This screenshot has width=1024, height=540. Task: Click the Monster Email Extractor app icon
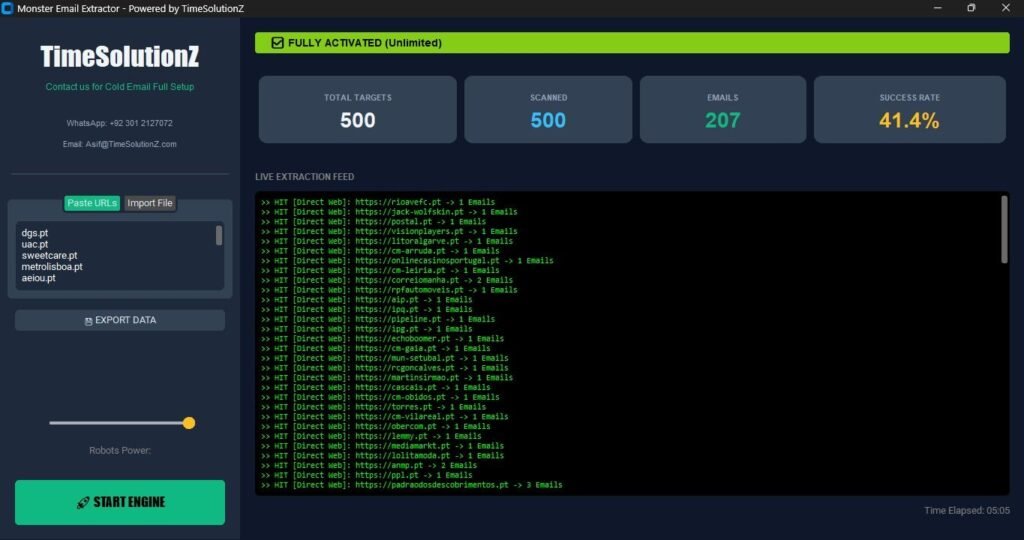7,8
